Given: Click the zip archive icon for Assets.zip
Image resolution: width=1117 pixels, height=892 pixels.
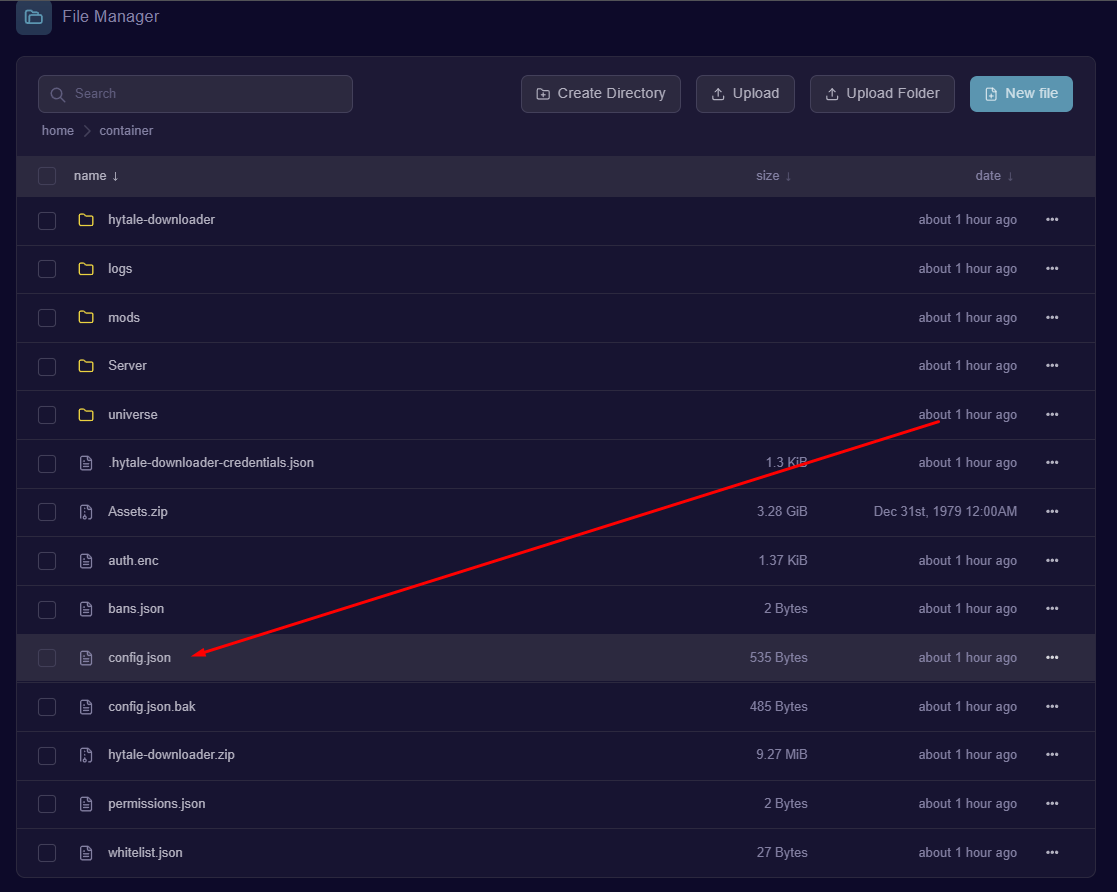Looking at the screenshot, I should [86, 512].
